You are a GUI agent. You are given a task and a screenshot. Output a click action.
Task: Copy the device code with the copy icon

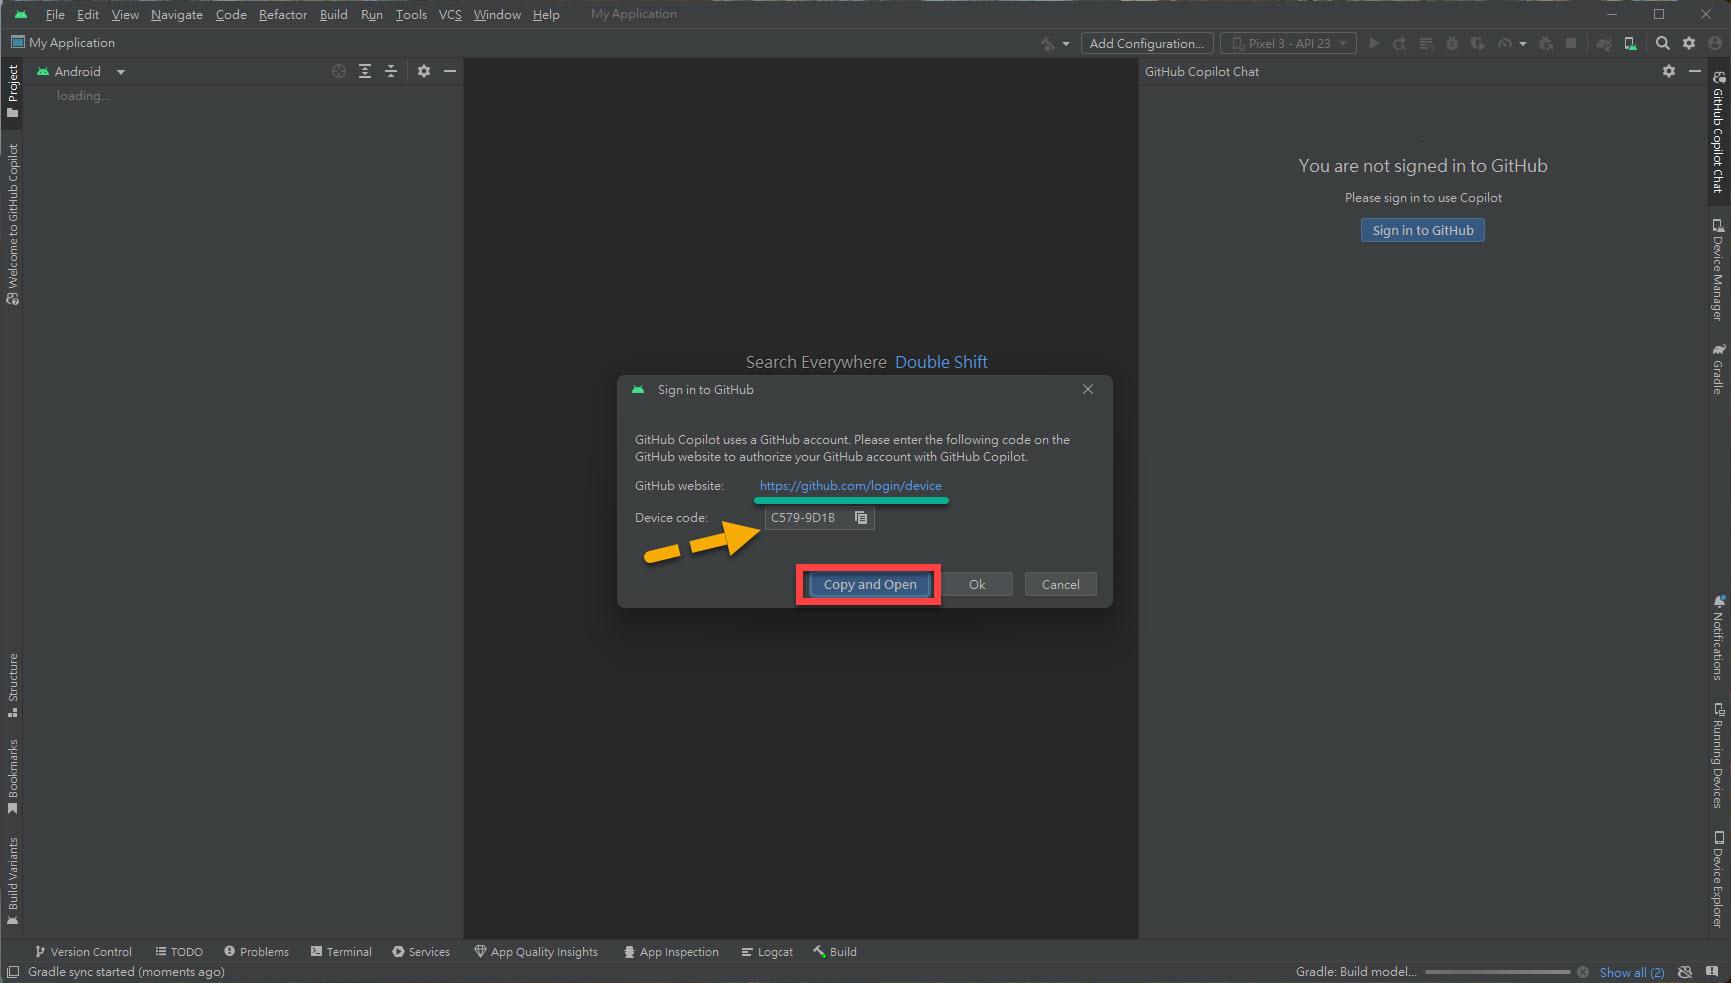point(860,518)
